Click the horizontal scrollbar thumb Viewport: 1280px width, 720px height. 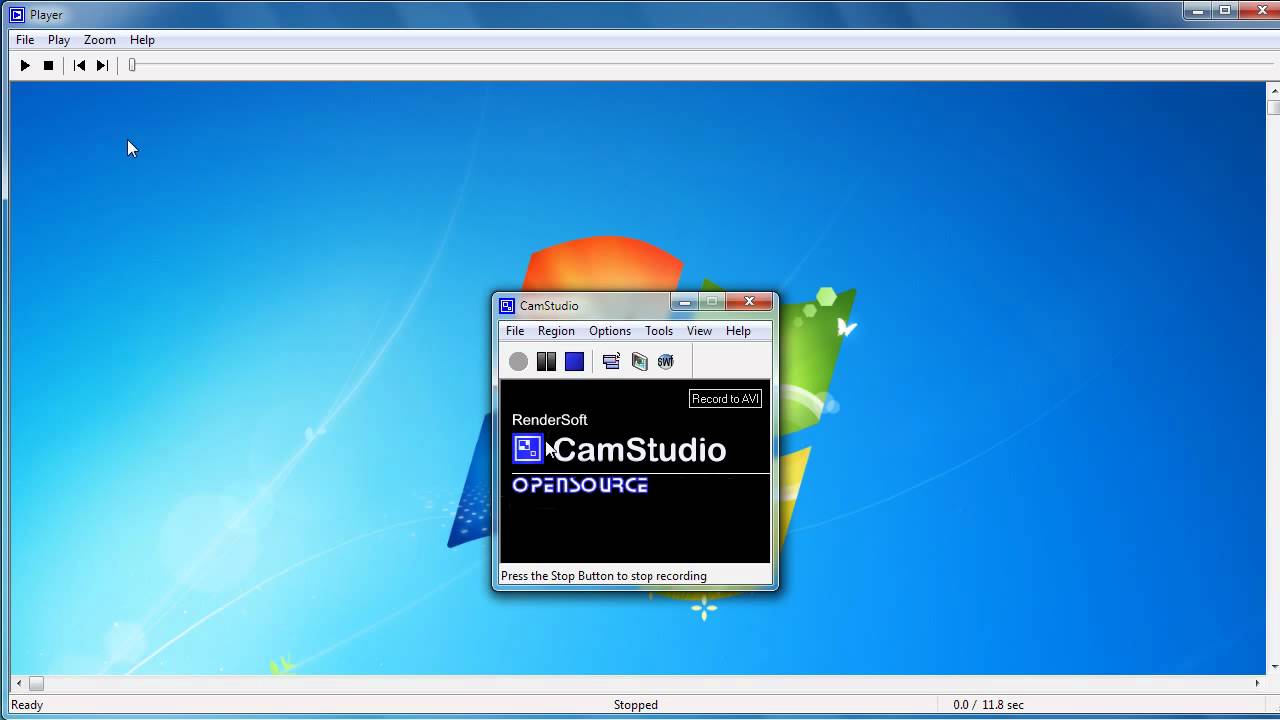tap(36, 684)
